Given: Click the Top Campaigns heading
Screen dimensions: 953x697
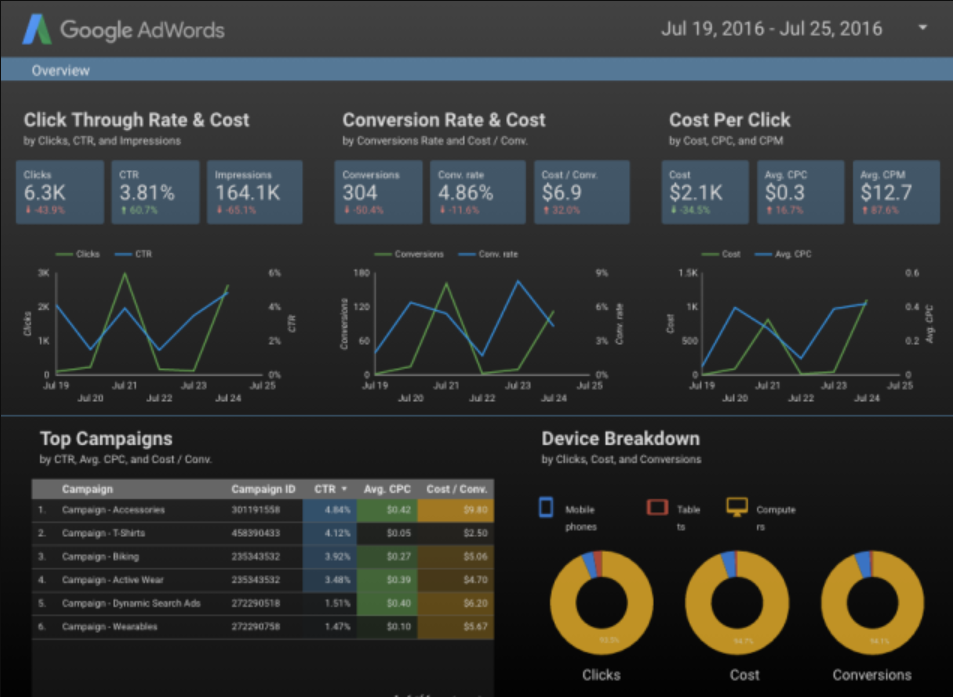Looking at the screenshot, I should click(106, 439).
